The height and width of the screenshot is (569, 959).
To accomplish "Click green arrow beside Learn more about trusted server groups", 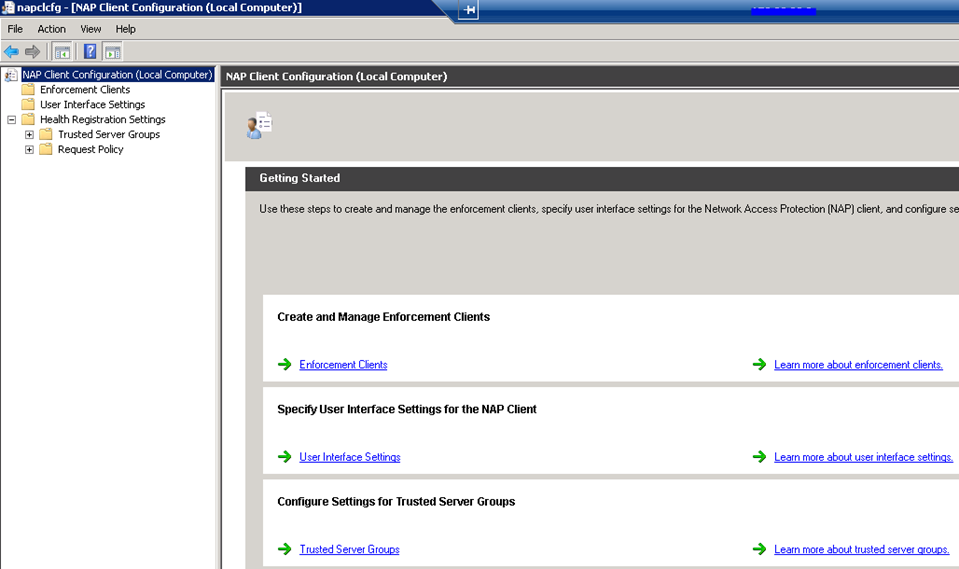I will [760, 549].
